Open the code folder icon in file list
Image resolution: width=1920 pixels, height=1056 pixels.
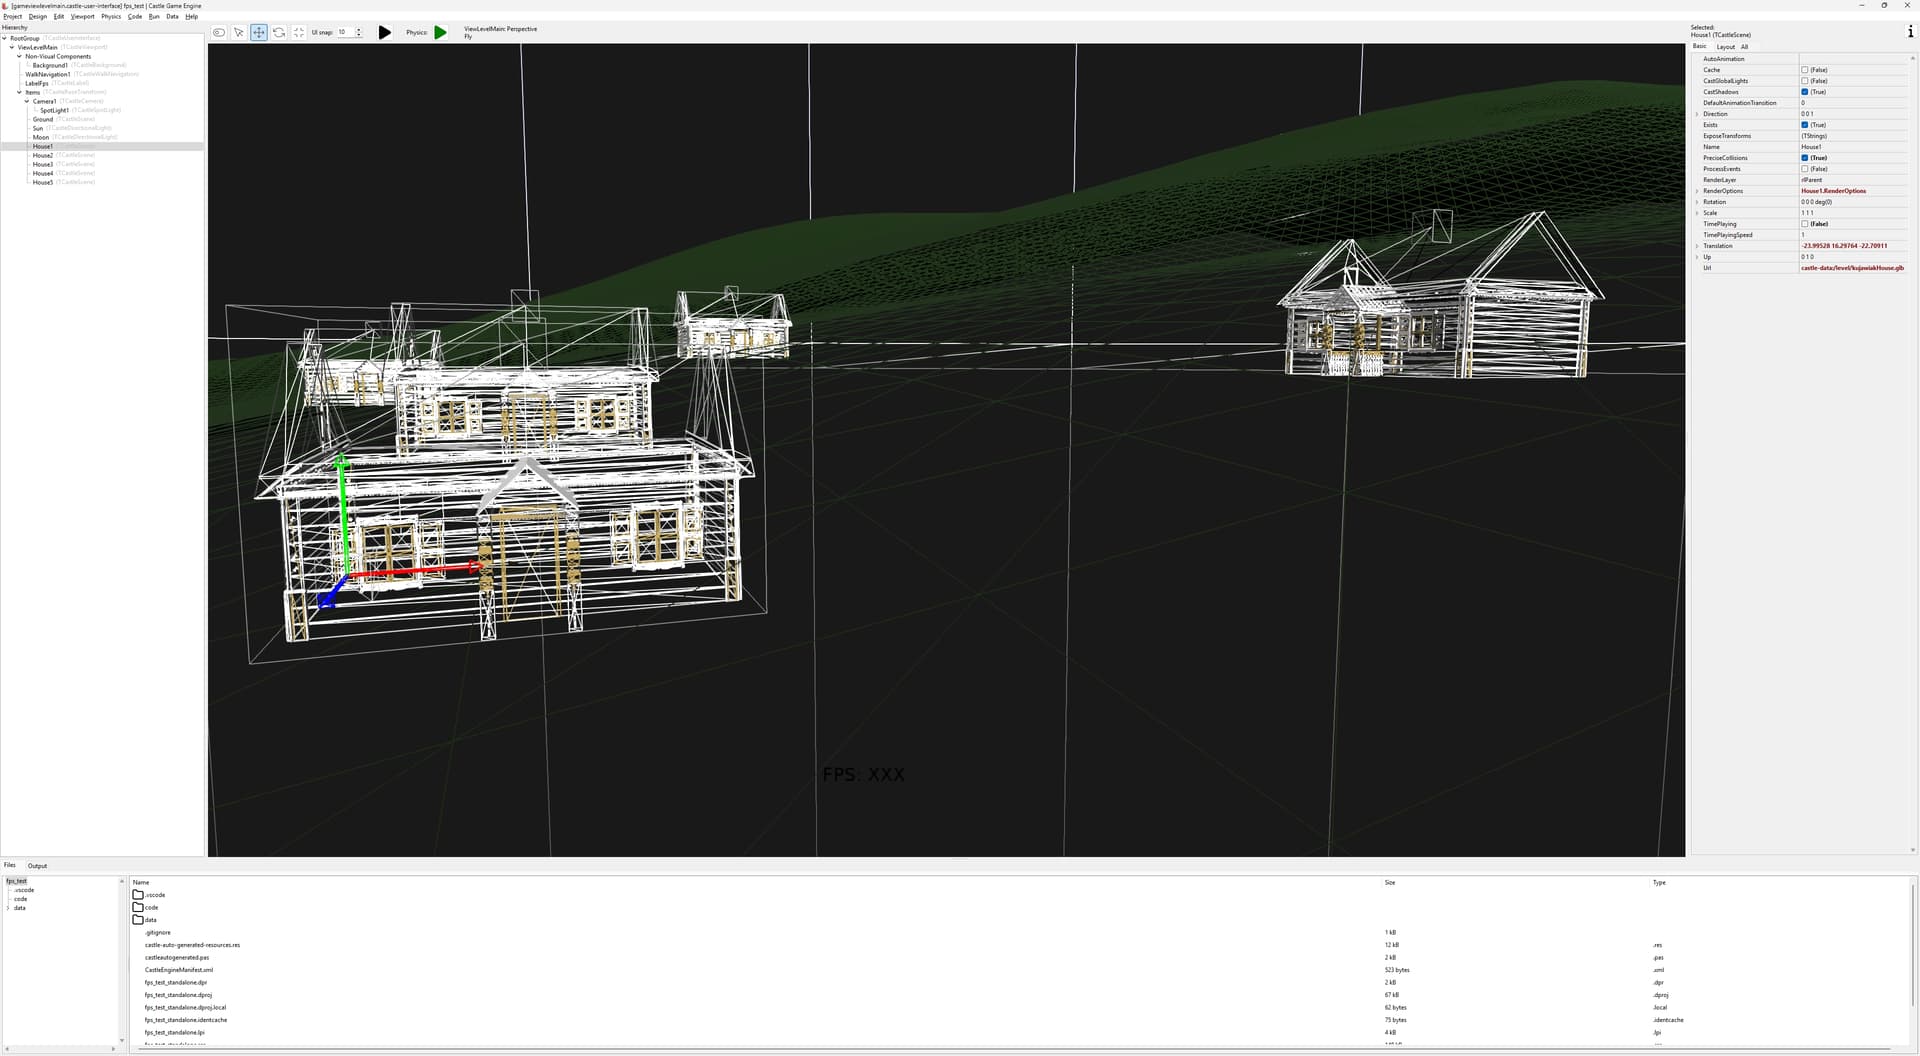(138, 907)
